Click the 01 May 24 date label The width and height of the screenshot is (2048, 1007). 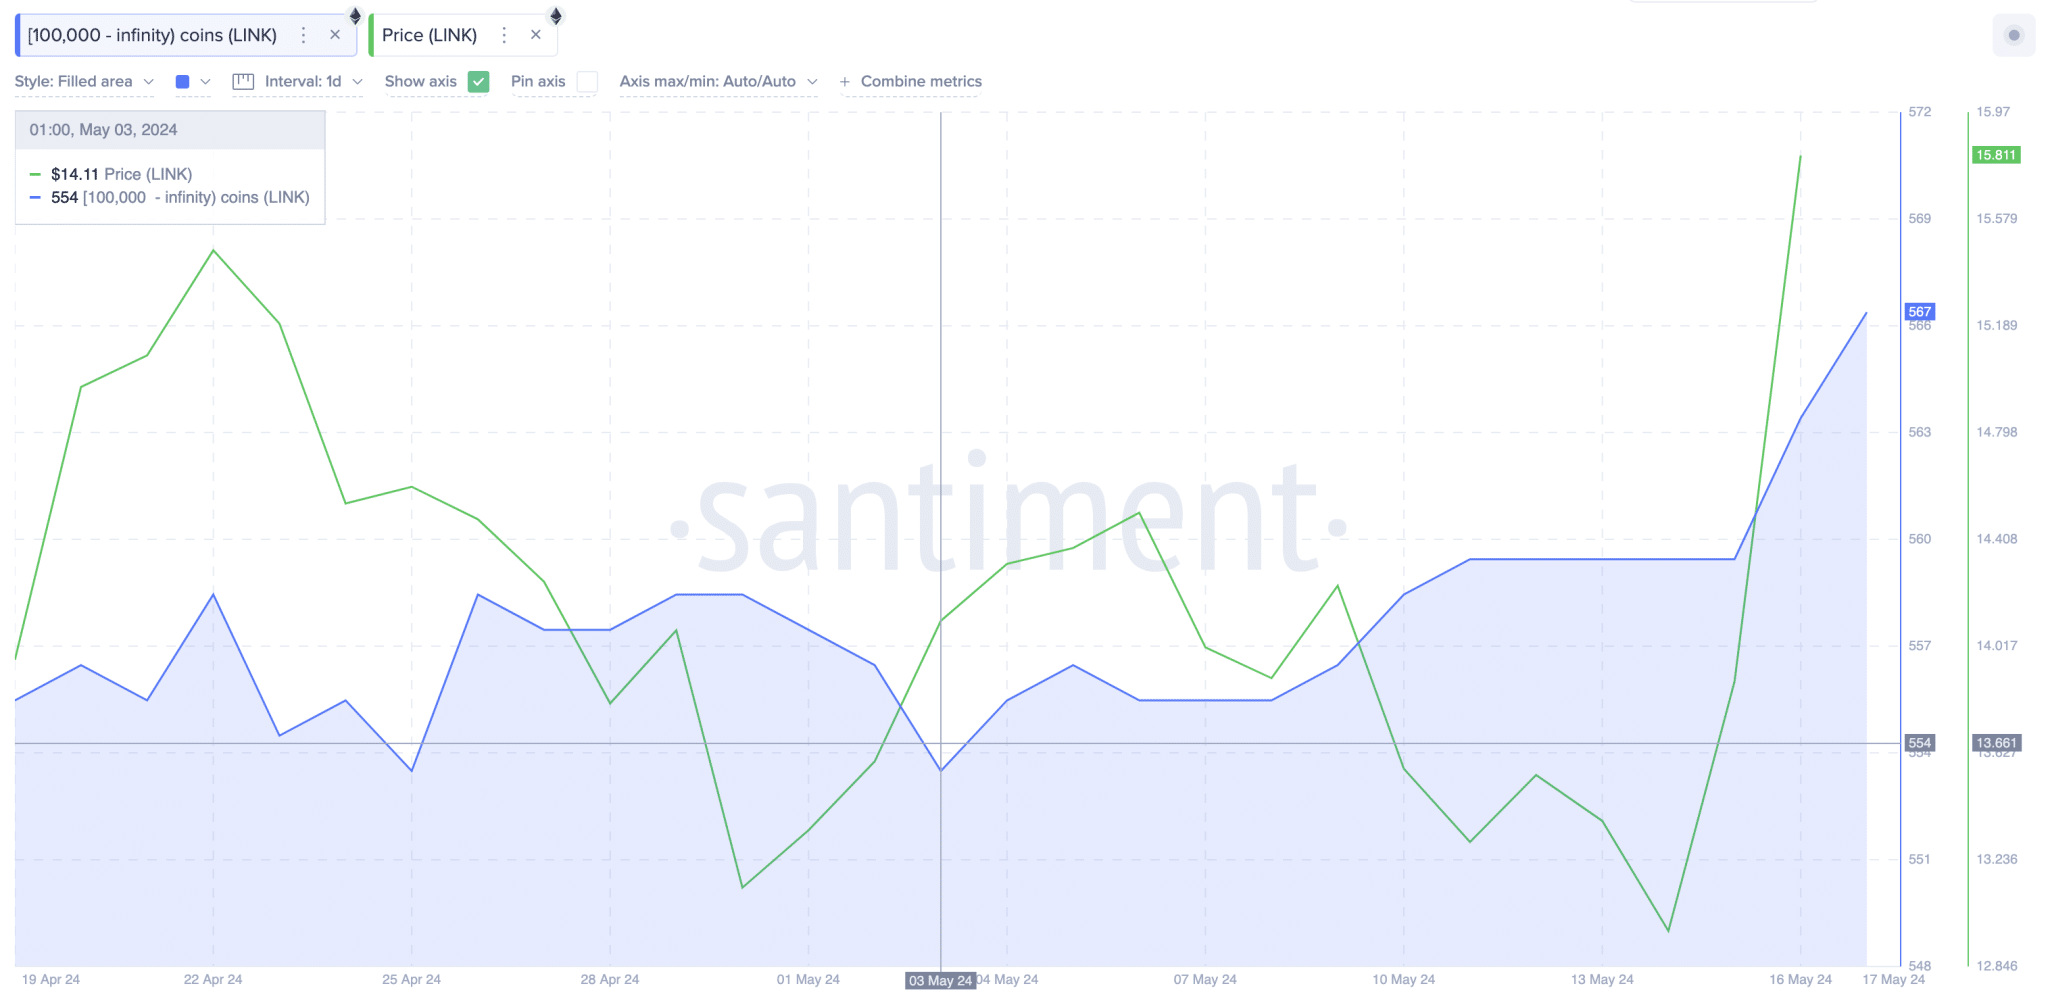coord(808,980)
